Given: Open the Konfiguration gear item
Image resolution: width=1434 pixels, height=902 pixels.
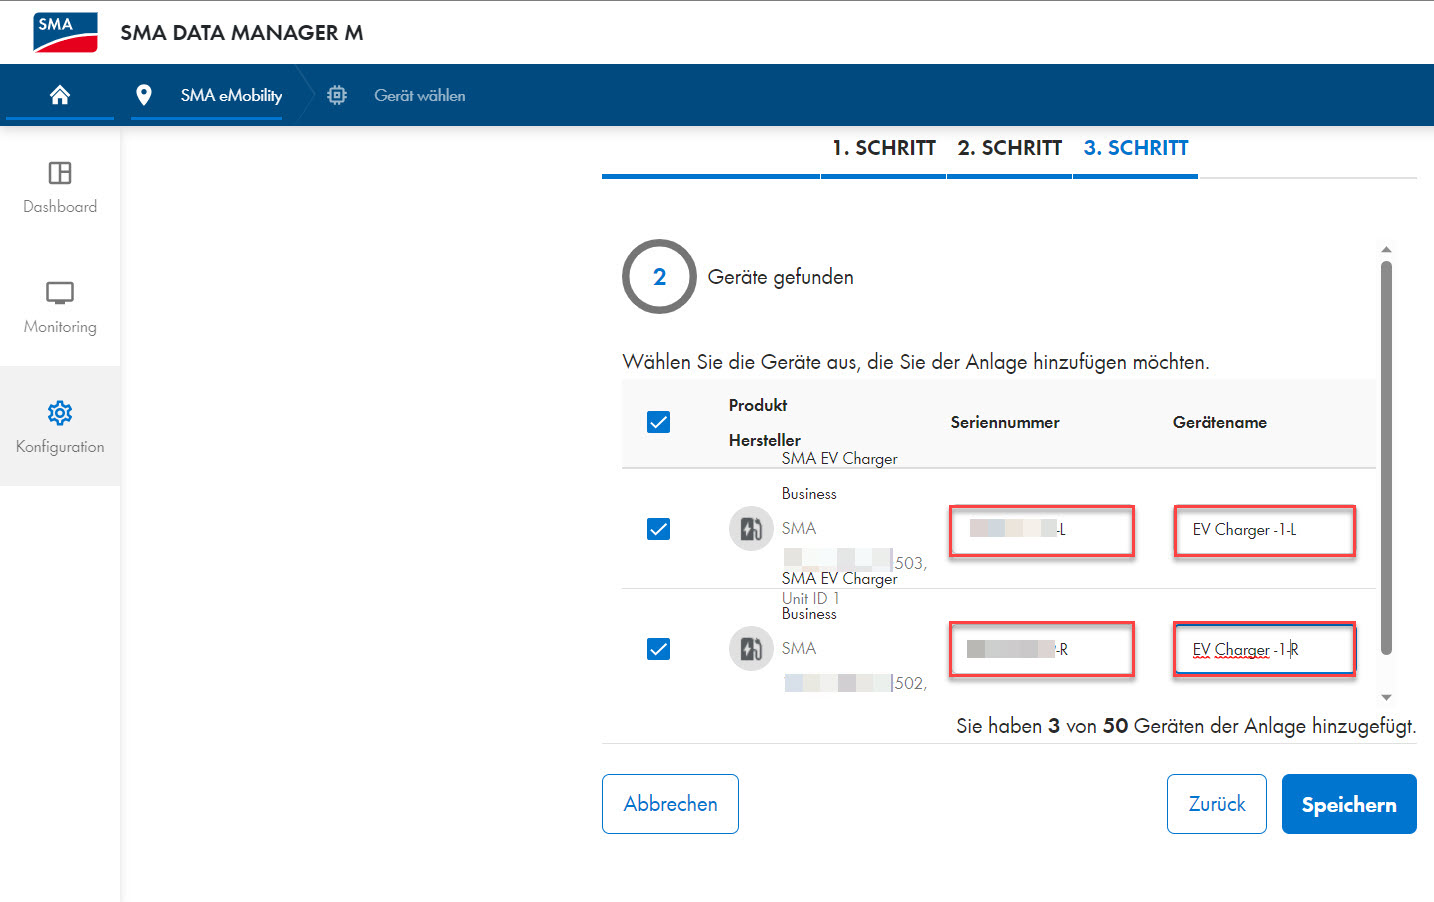Looking at the screenshot, I should coord(60,427).
